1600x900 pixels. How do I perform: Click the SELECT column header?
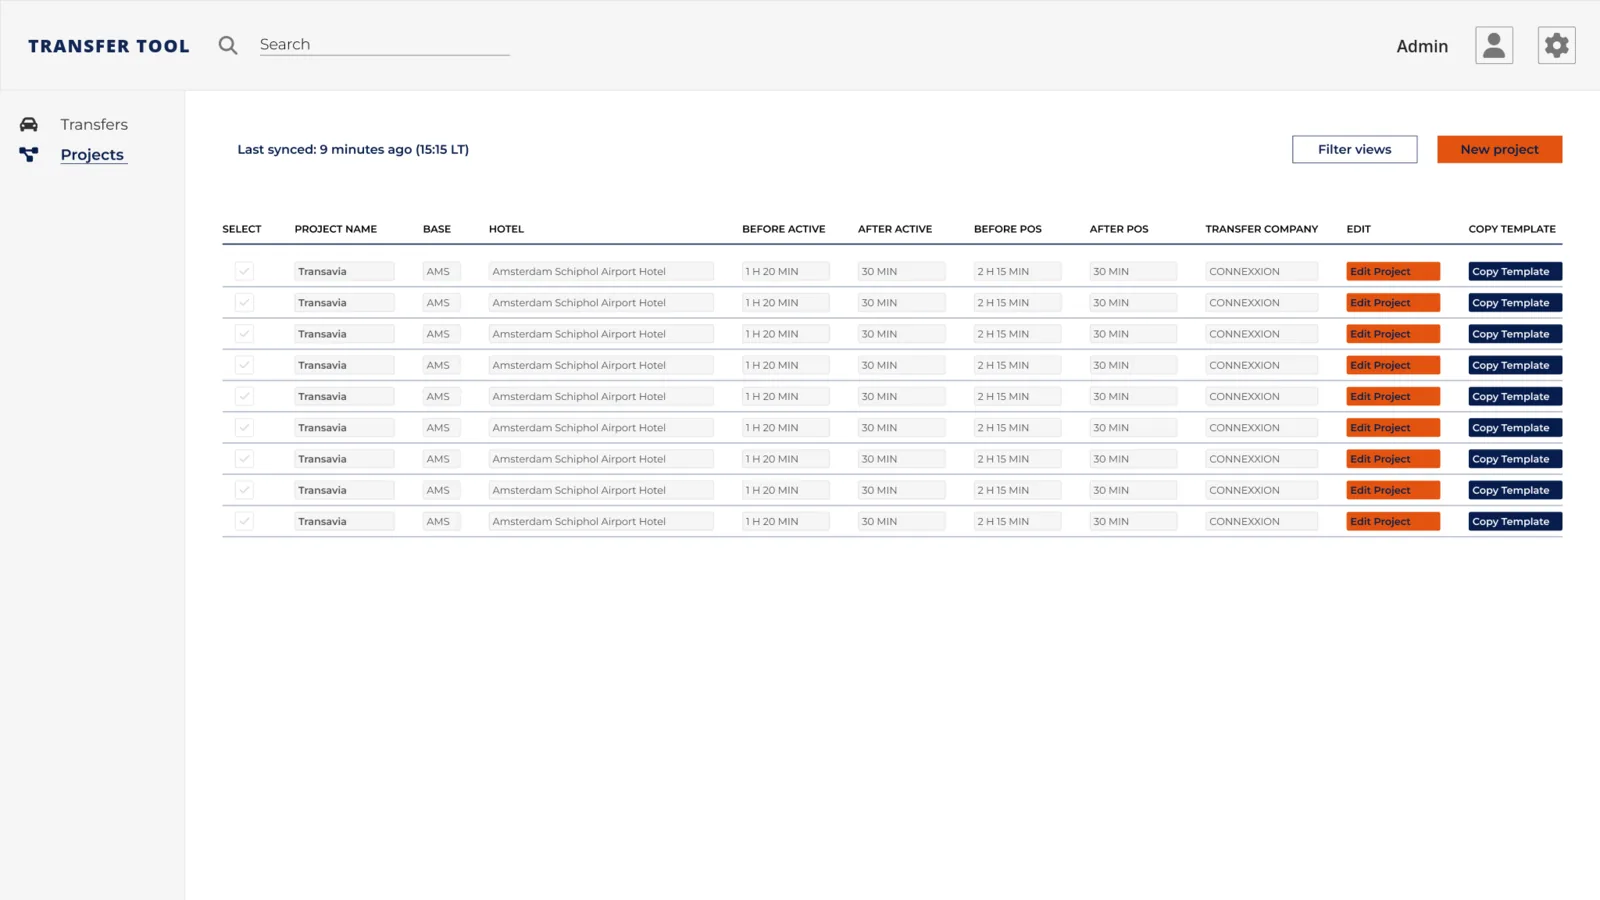(x=242, y=229)
